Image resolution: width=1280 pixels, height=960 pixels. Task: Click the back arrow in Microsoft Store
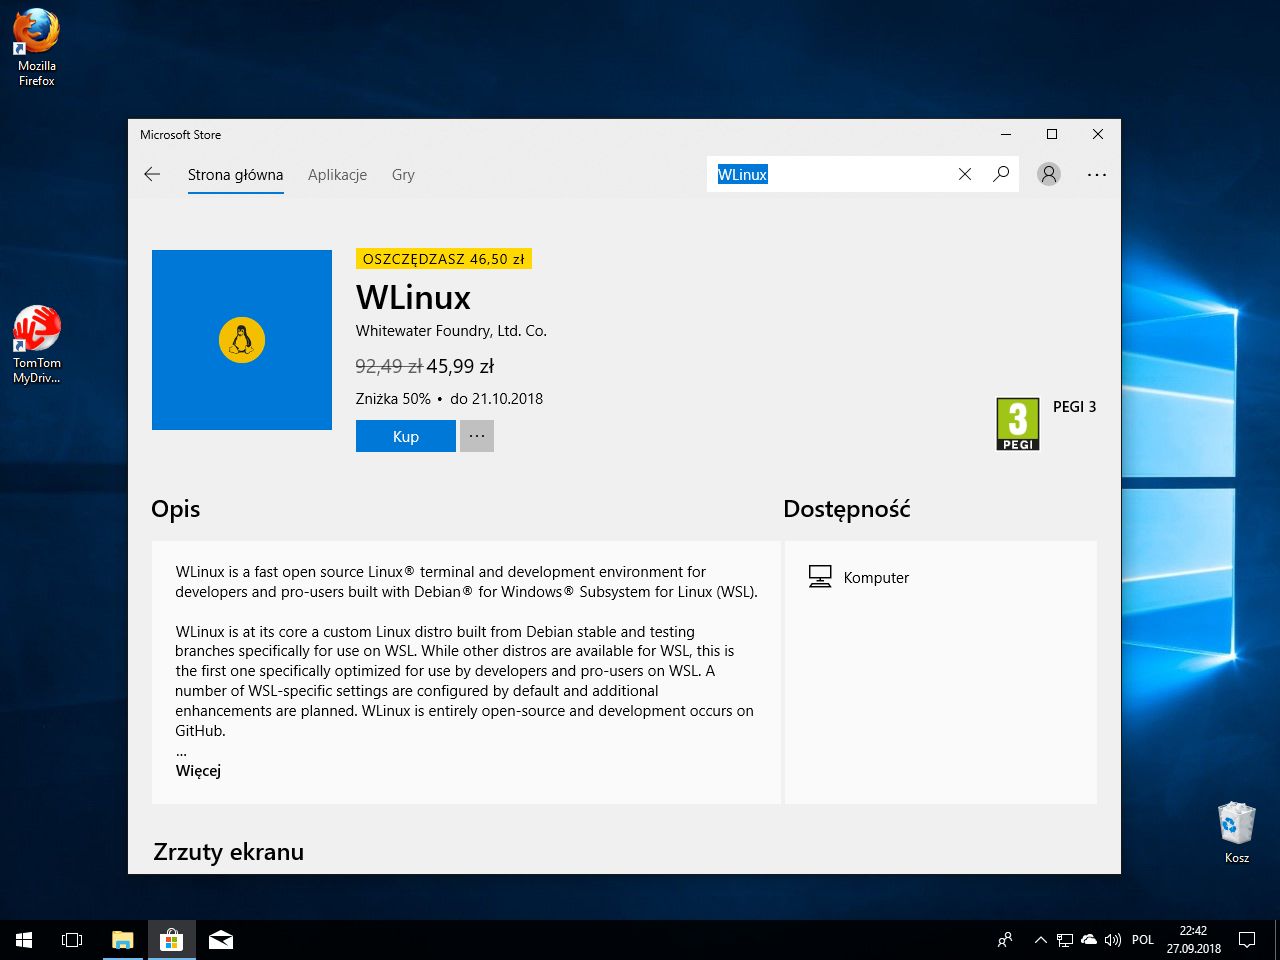(x=152, y=174)
